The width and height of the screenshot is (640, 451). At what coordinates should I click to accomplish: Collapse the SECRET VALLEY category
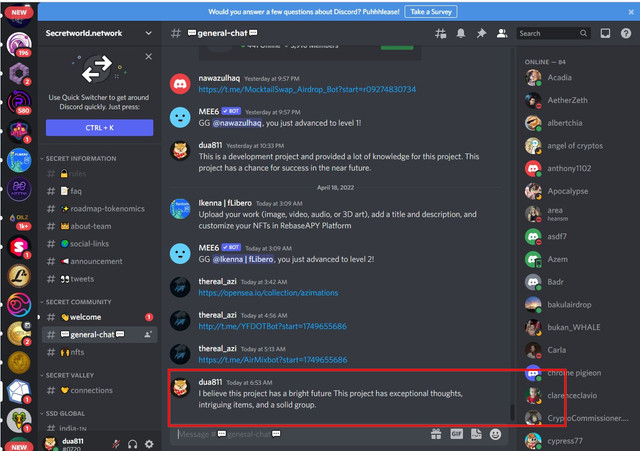[67, 375]
